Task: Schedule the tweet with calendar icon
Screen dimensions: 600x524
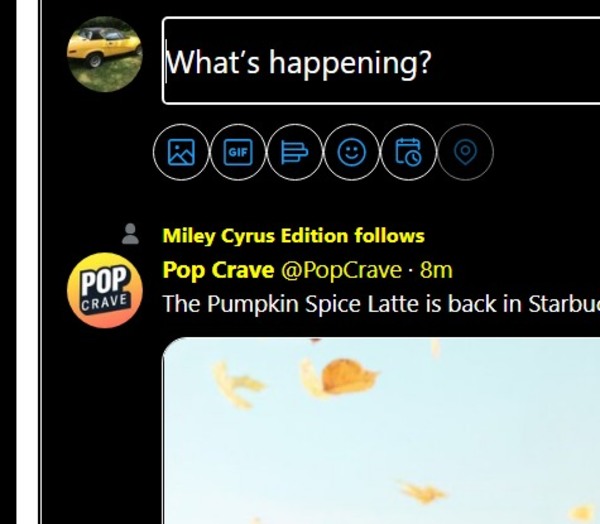Action: (408, 152)
